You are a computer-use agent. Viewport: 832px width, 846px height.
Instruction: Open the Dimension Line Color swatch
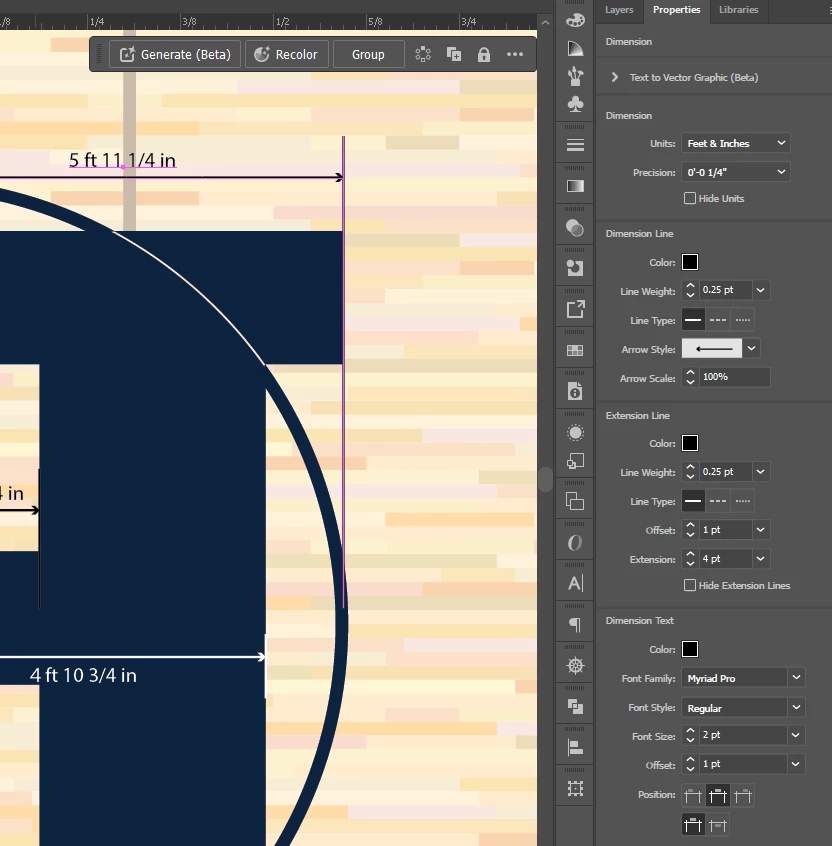(690, 262)
